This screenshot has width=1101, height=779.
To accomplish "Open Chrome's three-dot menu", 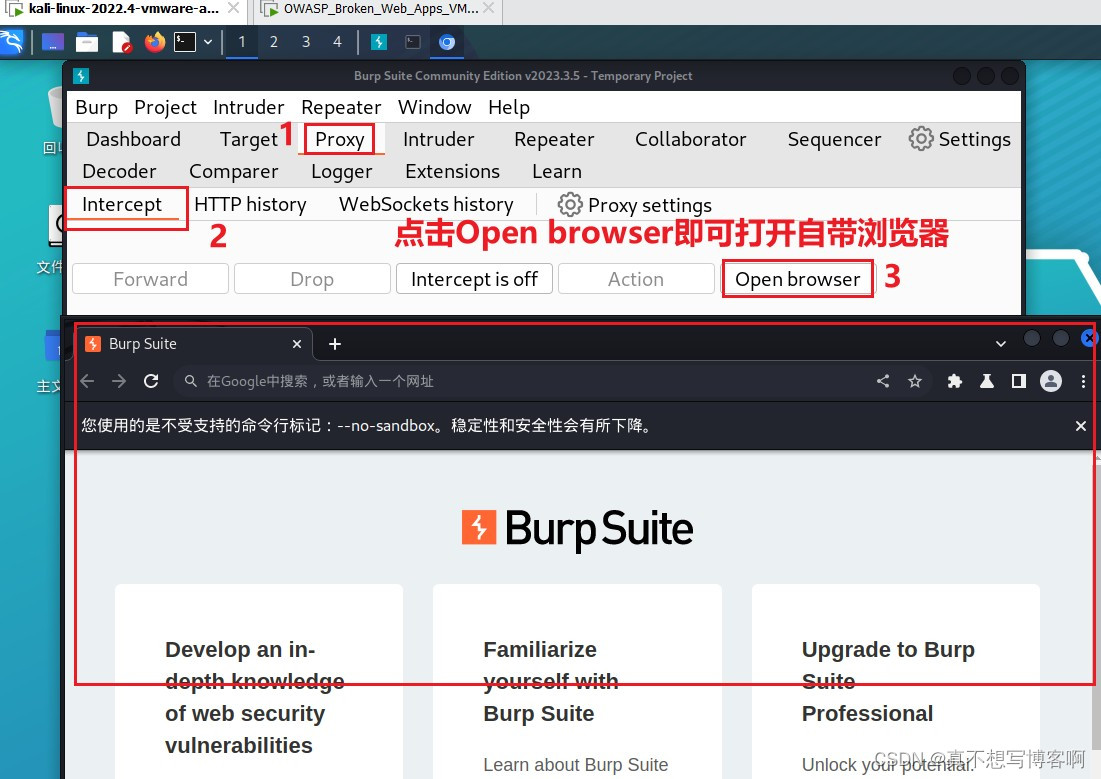I will click(1083, 381).
